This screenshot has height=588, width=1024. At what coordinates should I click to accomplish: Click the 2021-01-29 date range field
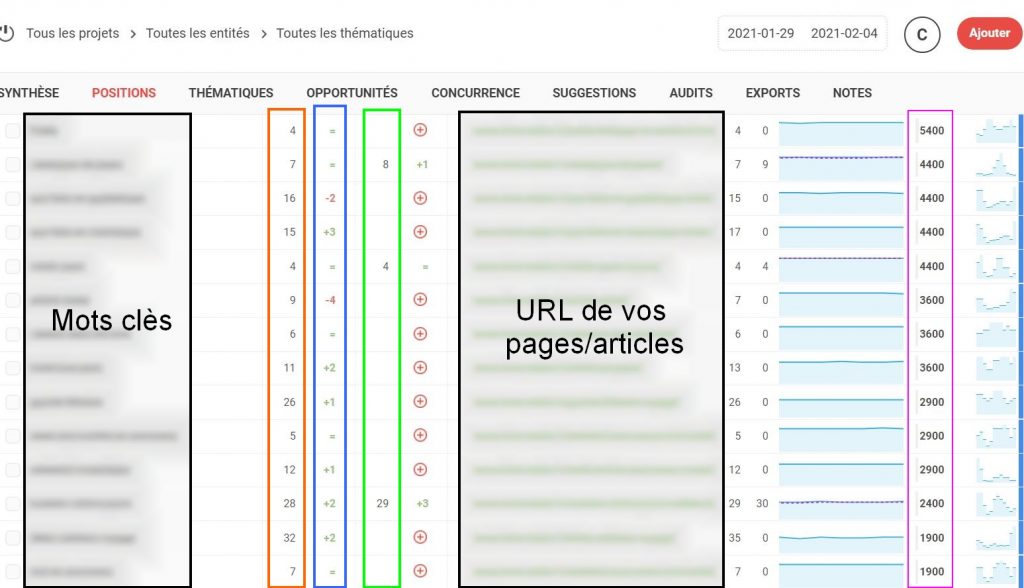[x=763, y=33]
